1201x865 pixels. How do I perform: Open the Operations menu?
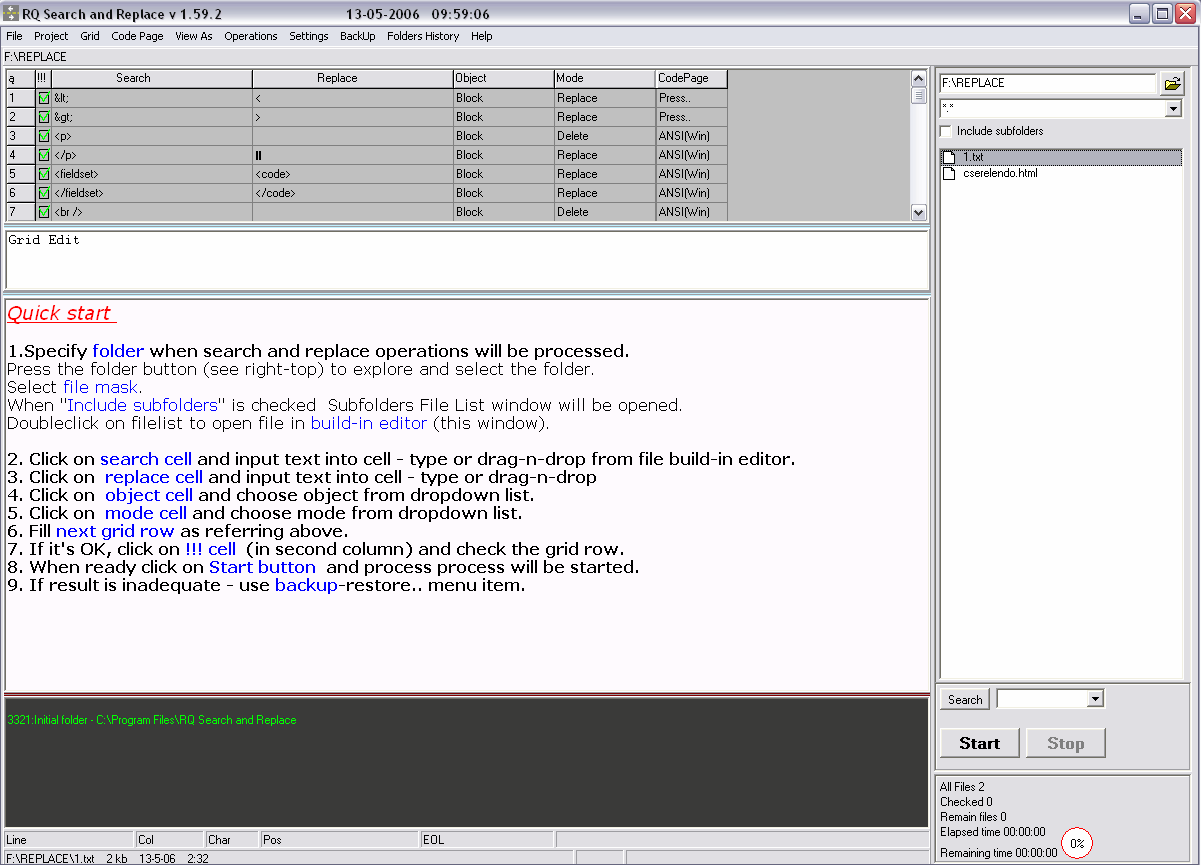250,36
